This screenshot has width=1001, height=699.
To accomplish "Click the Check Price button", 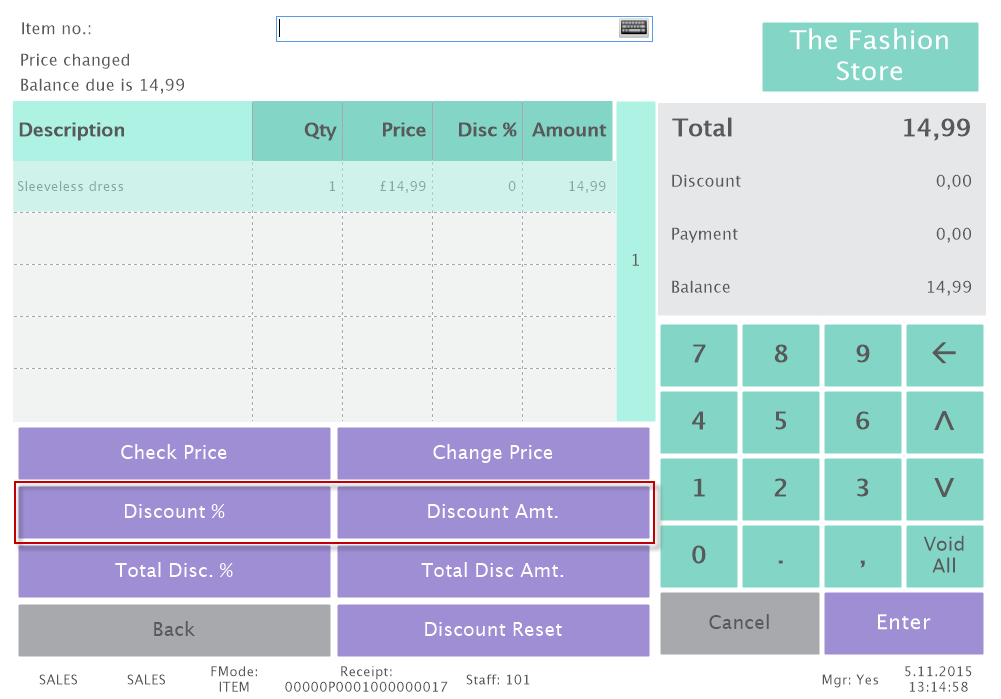I will tap(174, 453).
